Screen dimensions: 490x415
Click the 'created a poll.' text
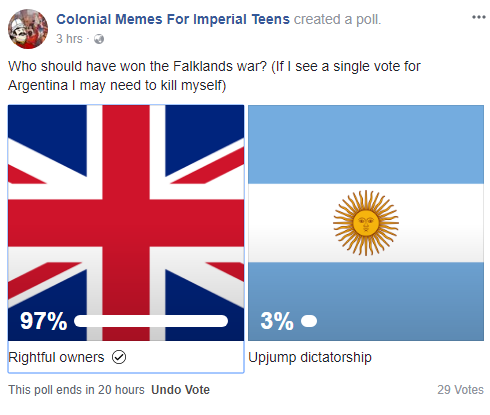pyautogui.click(x=337, y=19)
